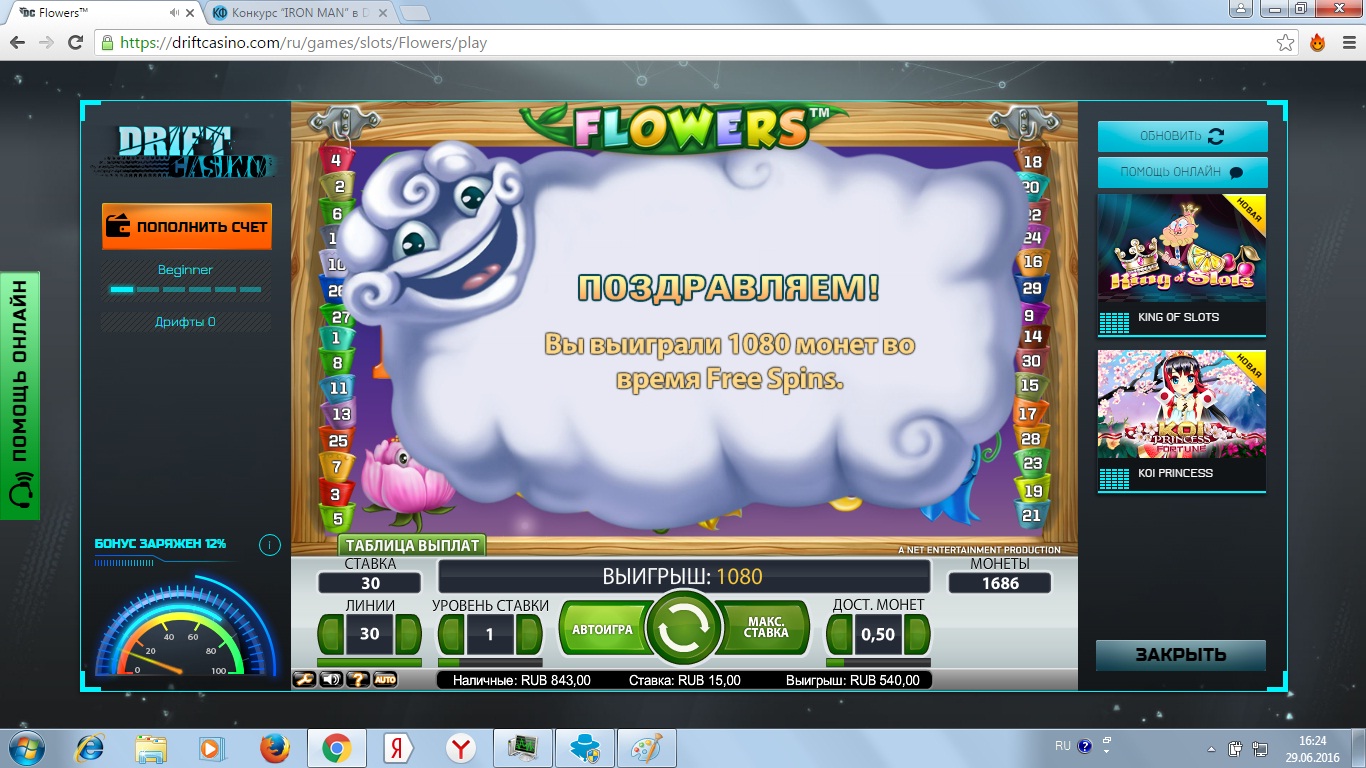Screen dimensions: 1366x768
Task: Open the game help question mark icon
Action: [358, 679]
